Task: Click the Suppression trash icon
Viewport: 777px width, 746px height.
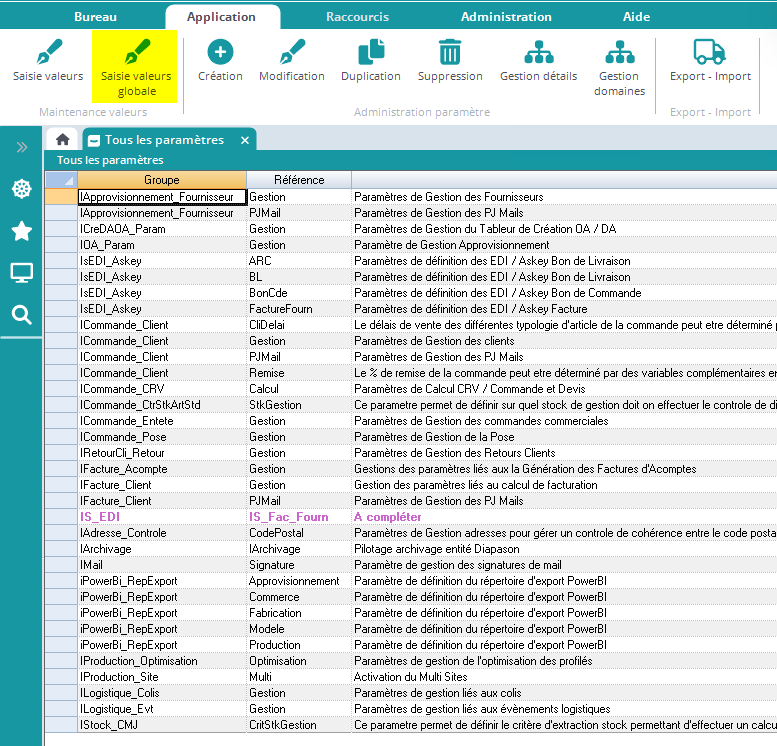Action: (450, 52)
